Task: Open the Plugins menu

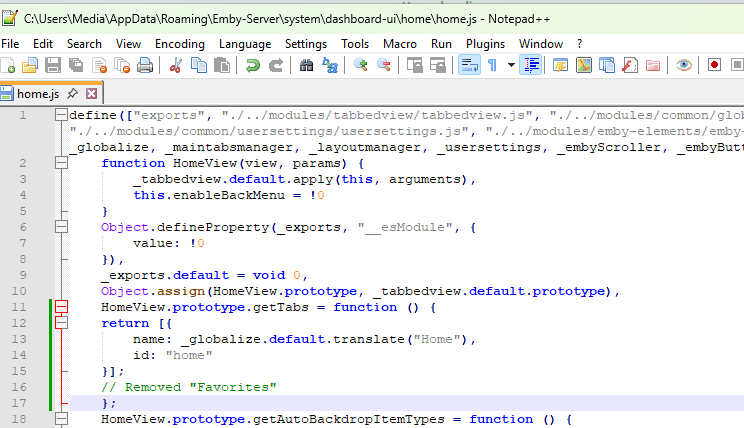Action: [485, 44]
